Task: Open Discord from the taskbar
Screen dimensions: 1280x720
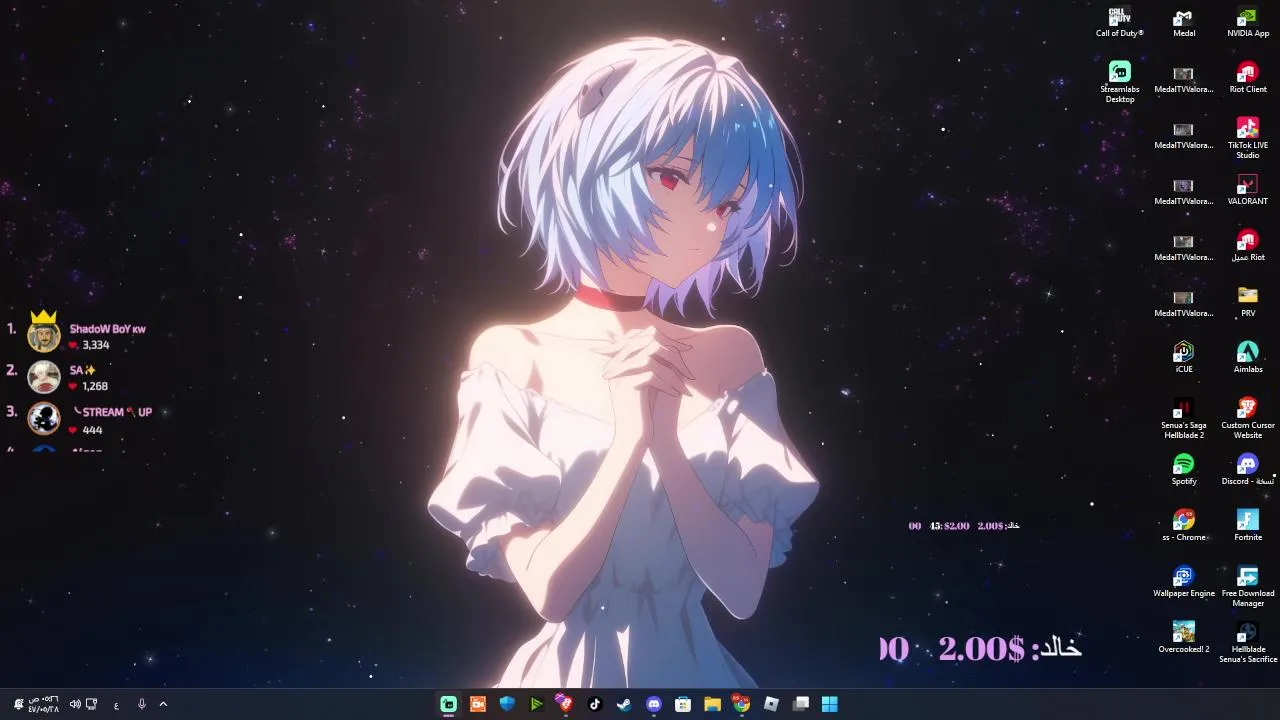Action: tap(653, 704)
